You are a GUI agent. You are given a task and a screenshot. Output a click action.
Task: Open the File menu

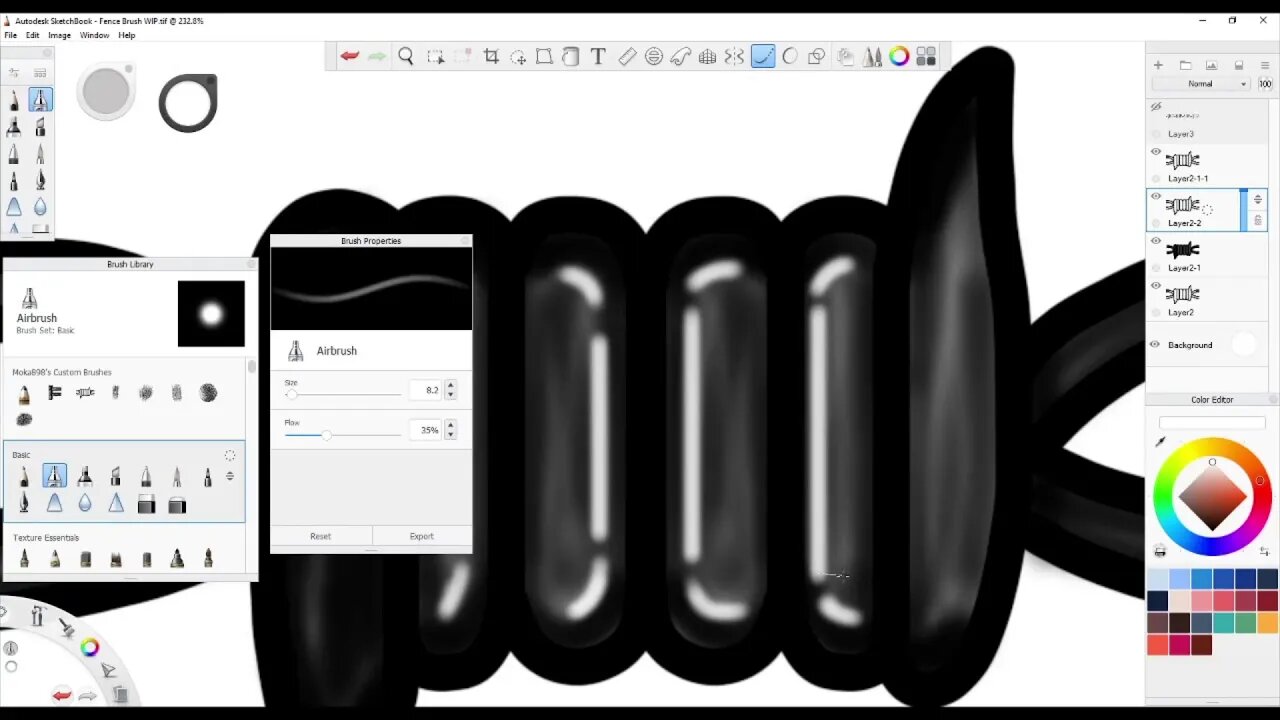point(10,35)
